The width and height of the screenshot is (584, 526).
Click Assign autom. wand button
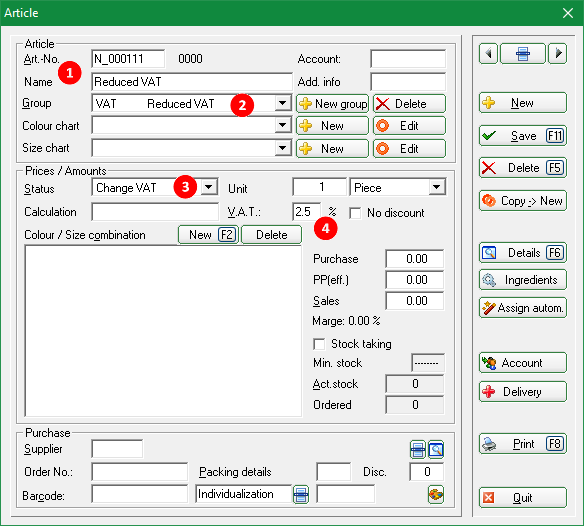coord(523,308)
